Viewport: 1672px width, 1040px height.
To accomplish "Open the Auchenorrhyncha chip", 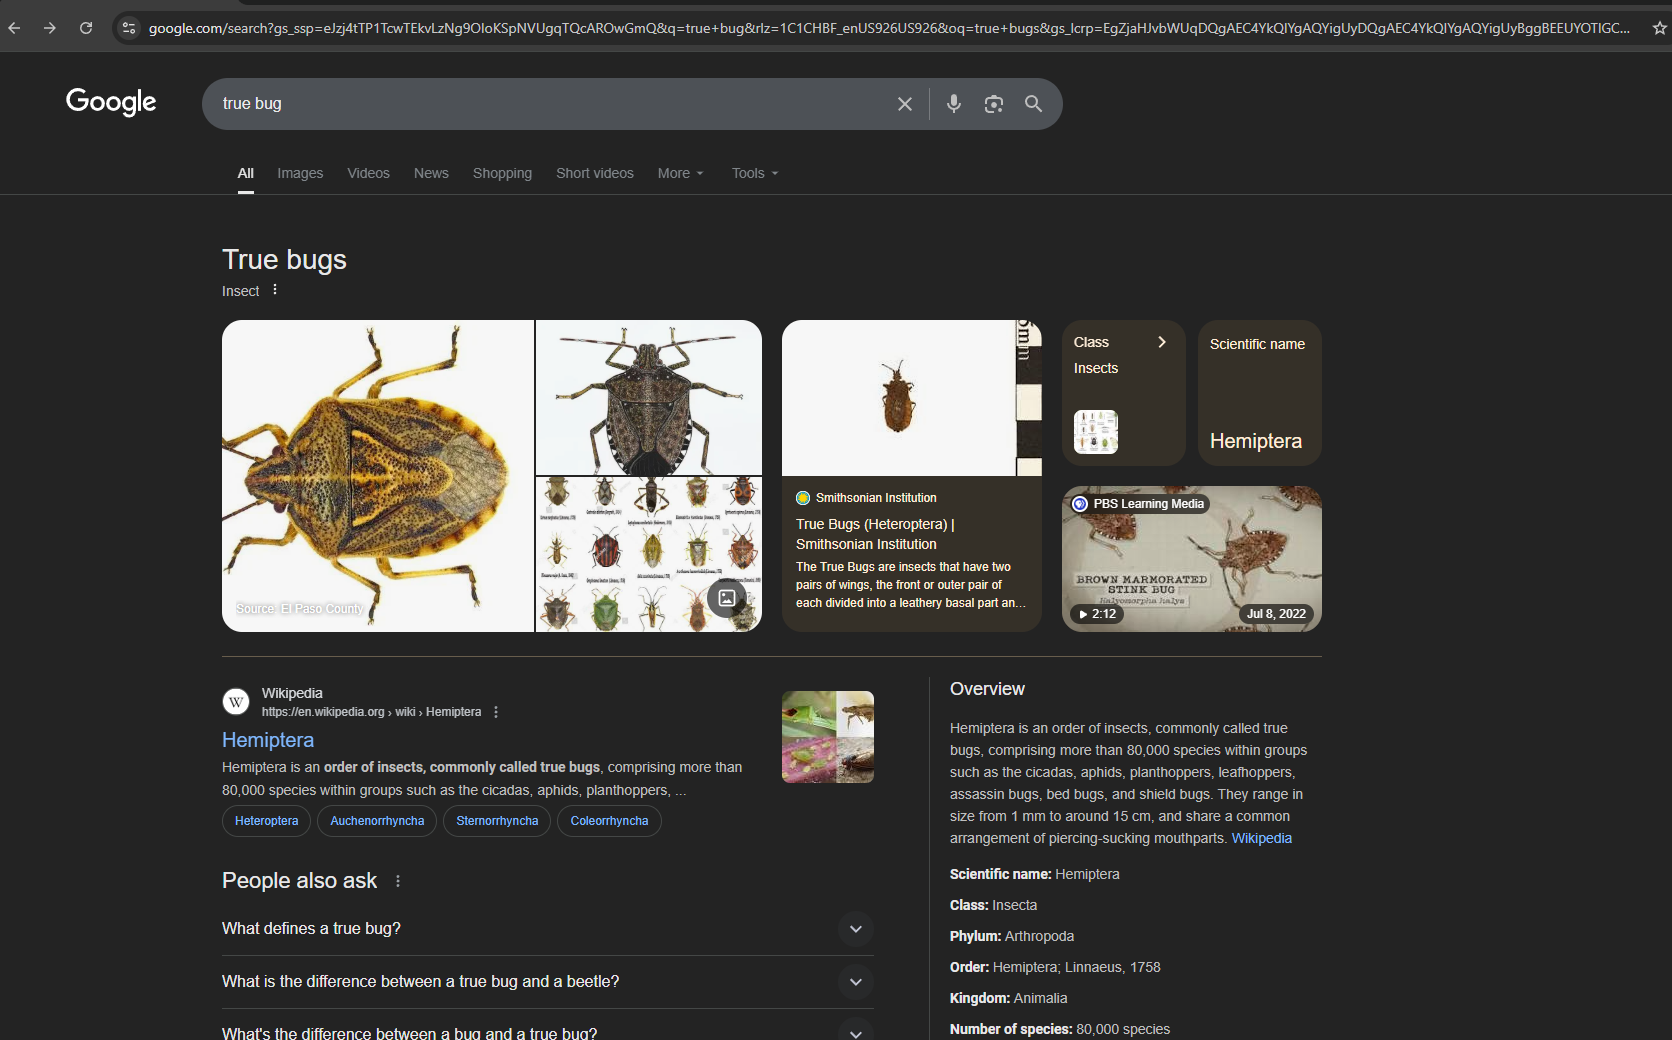I will click(377, 821).
